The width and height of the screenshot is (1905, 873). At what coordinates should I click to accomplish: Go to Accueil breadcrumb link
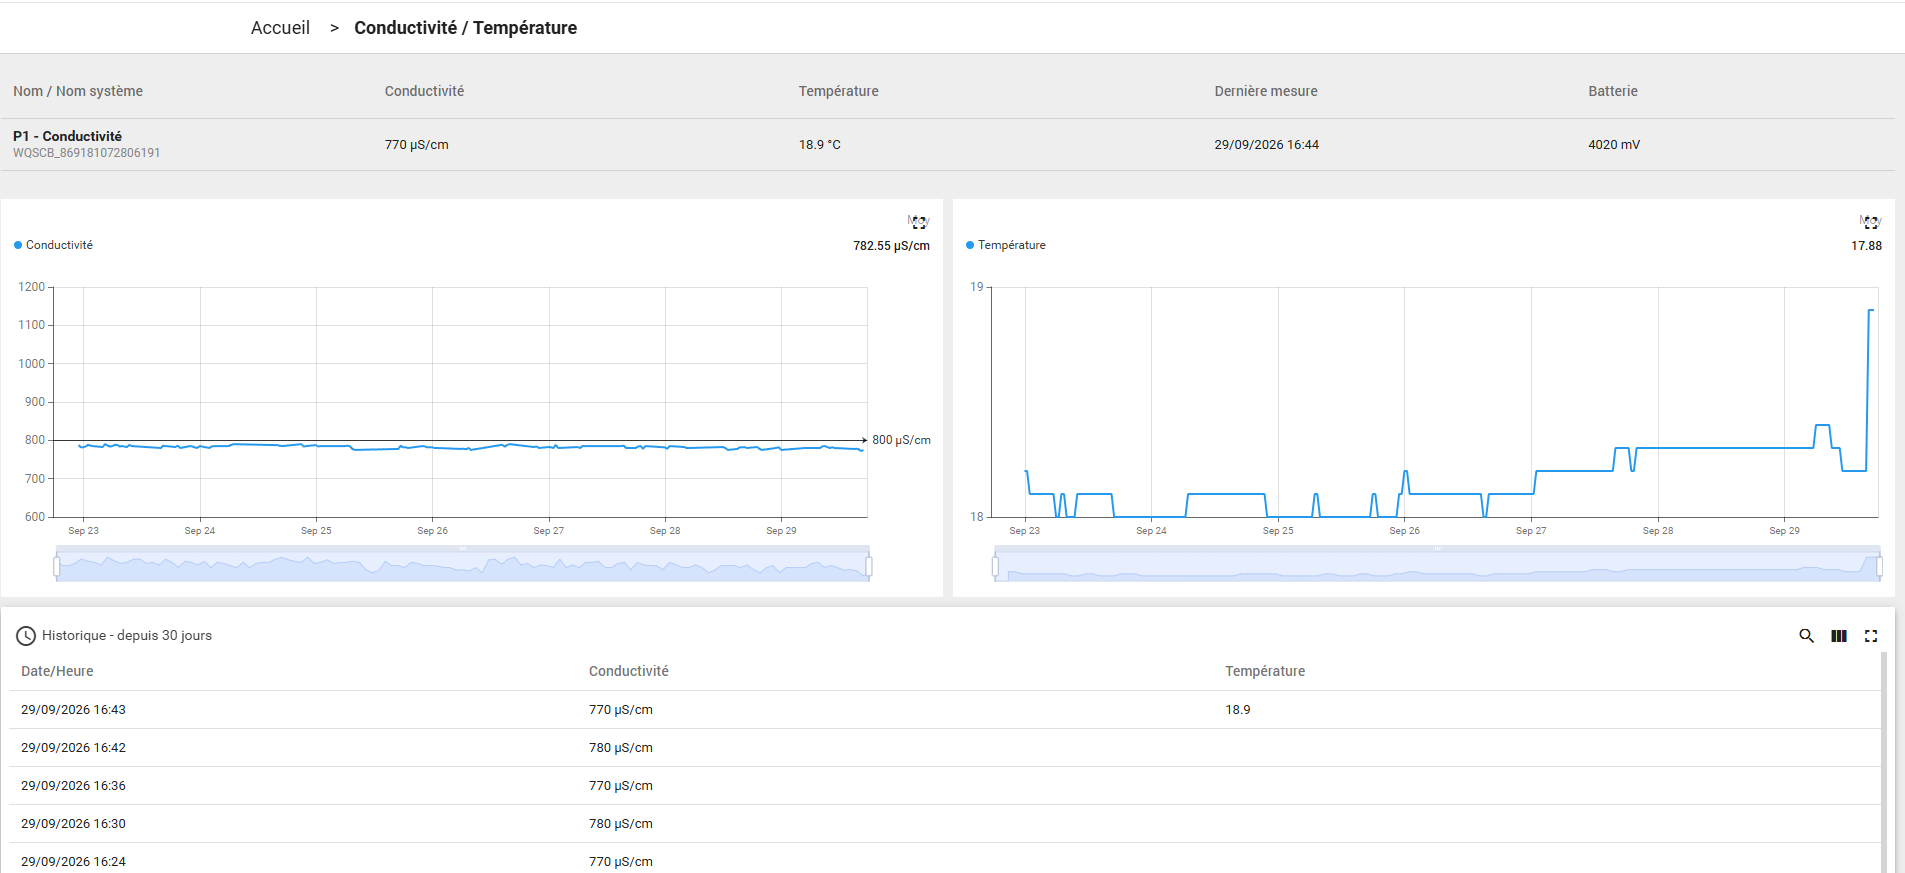(x=280, y=28)
